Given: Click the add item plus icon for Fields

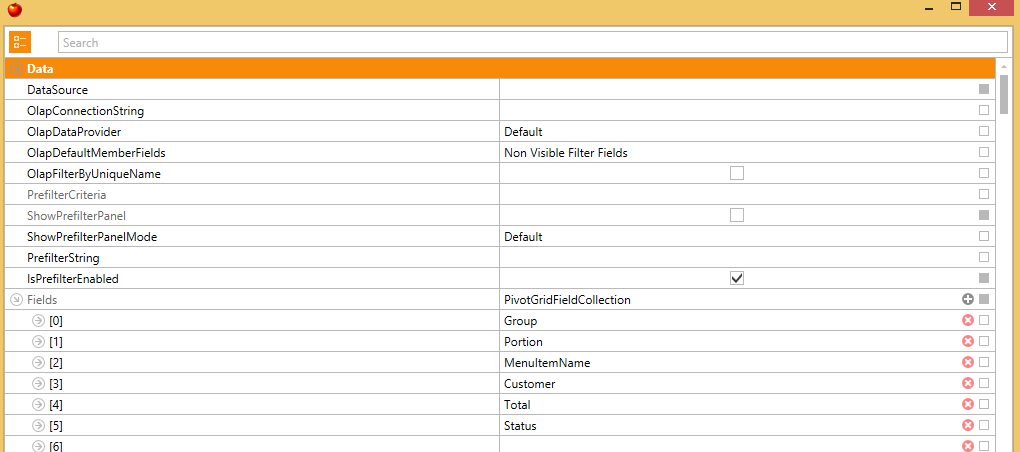Looking at the screenshot, I should [x=968, y=300].
